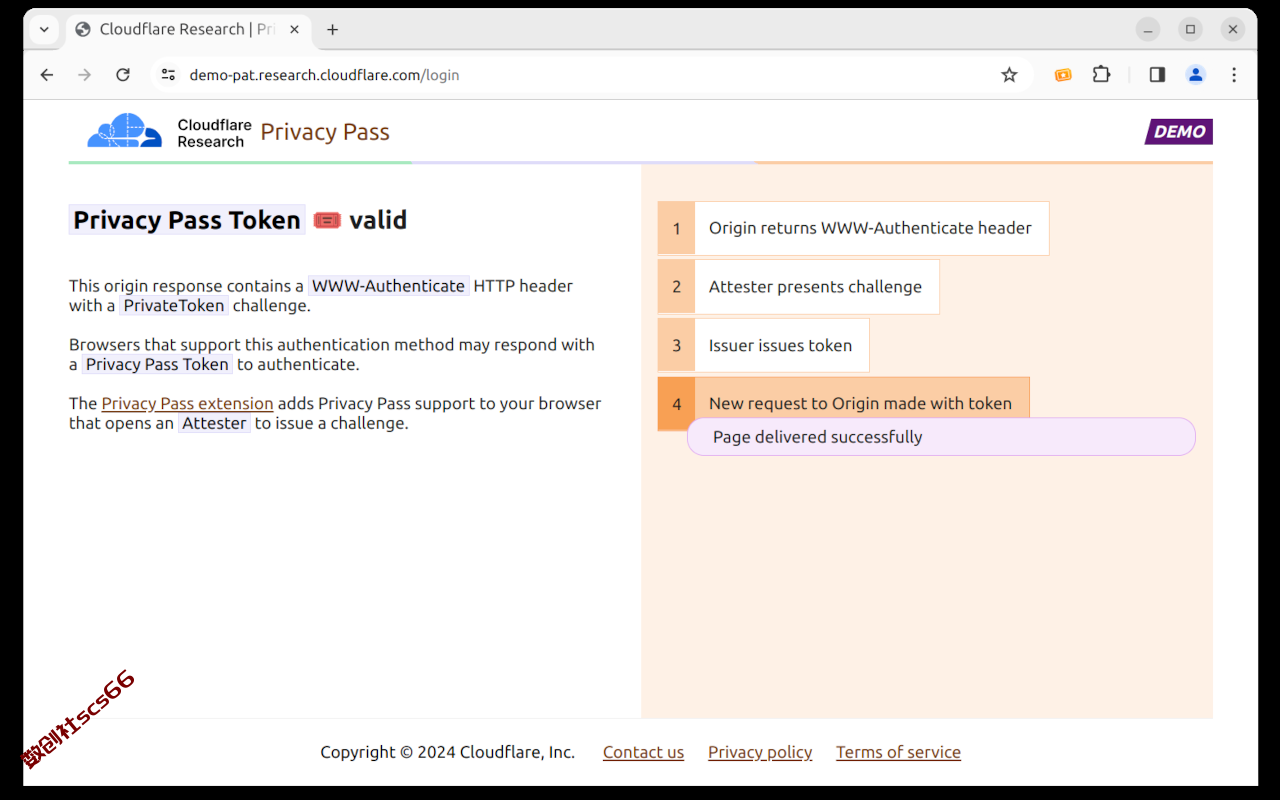Go back to the previous page
The width and height of the screenshot is (1280, 800).
47,75
